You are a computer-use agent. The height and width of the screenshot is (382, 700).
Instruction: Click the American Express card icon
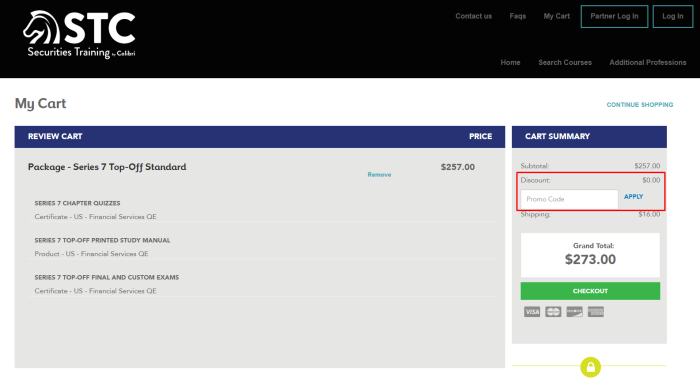tap(596, 311)
